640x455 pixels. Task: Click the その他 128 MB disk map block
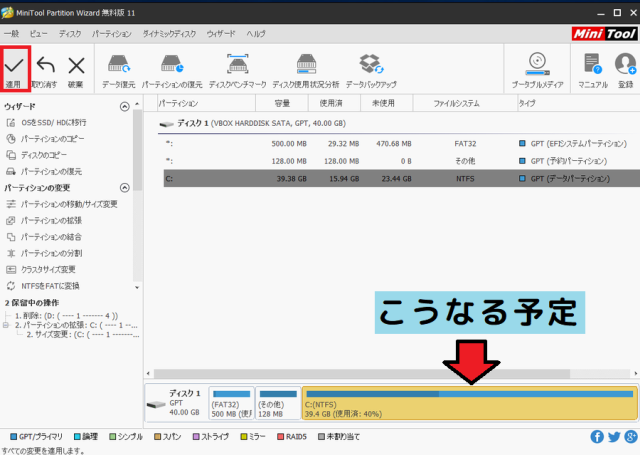pos(278,403)
